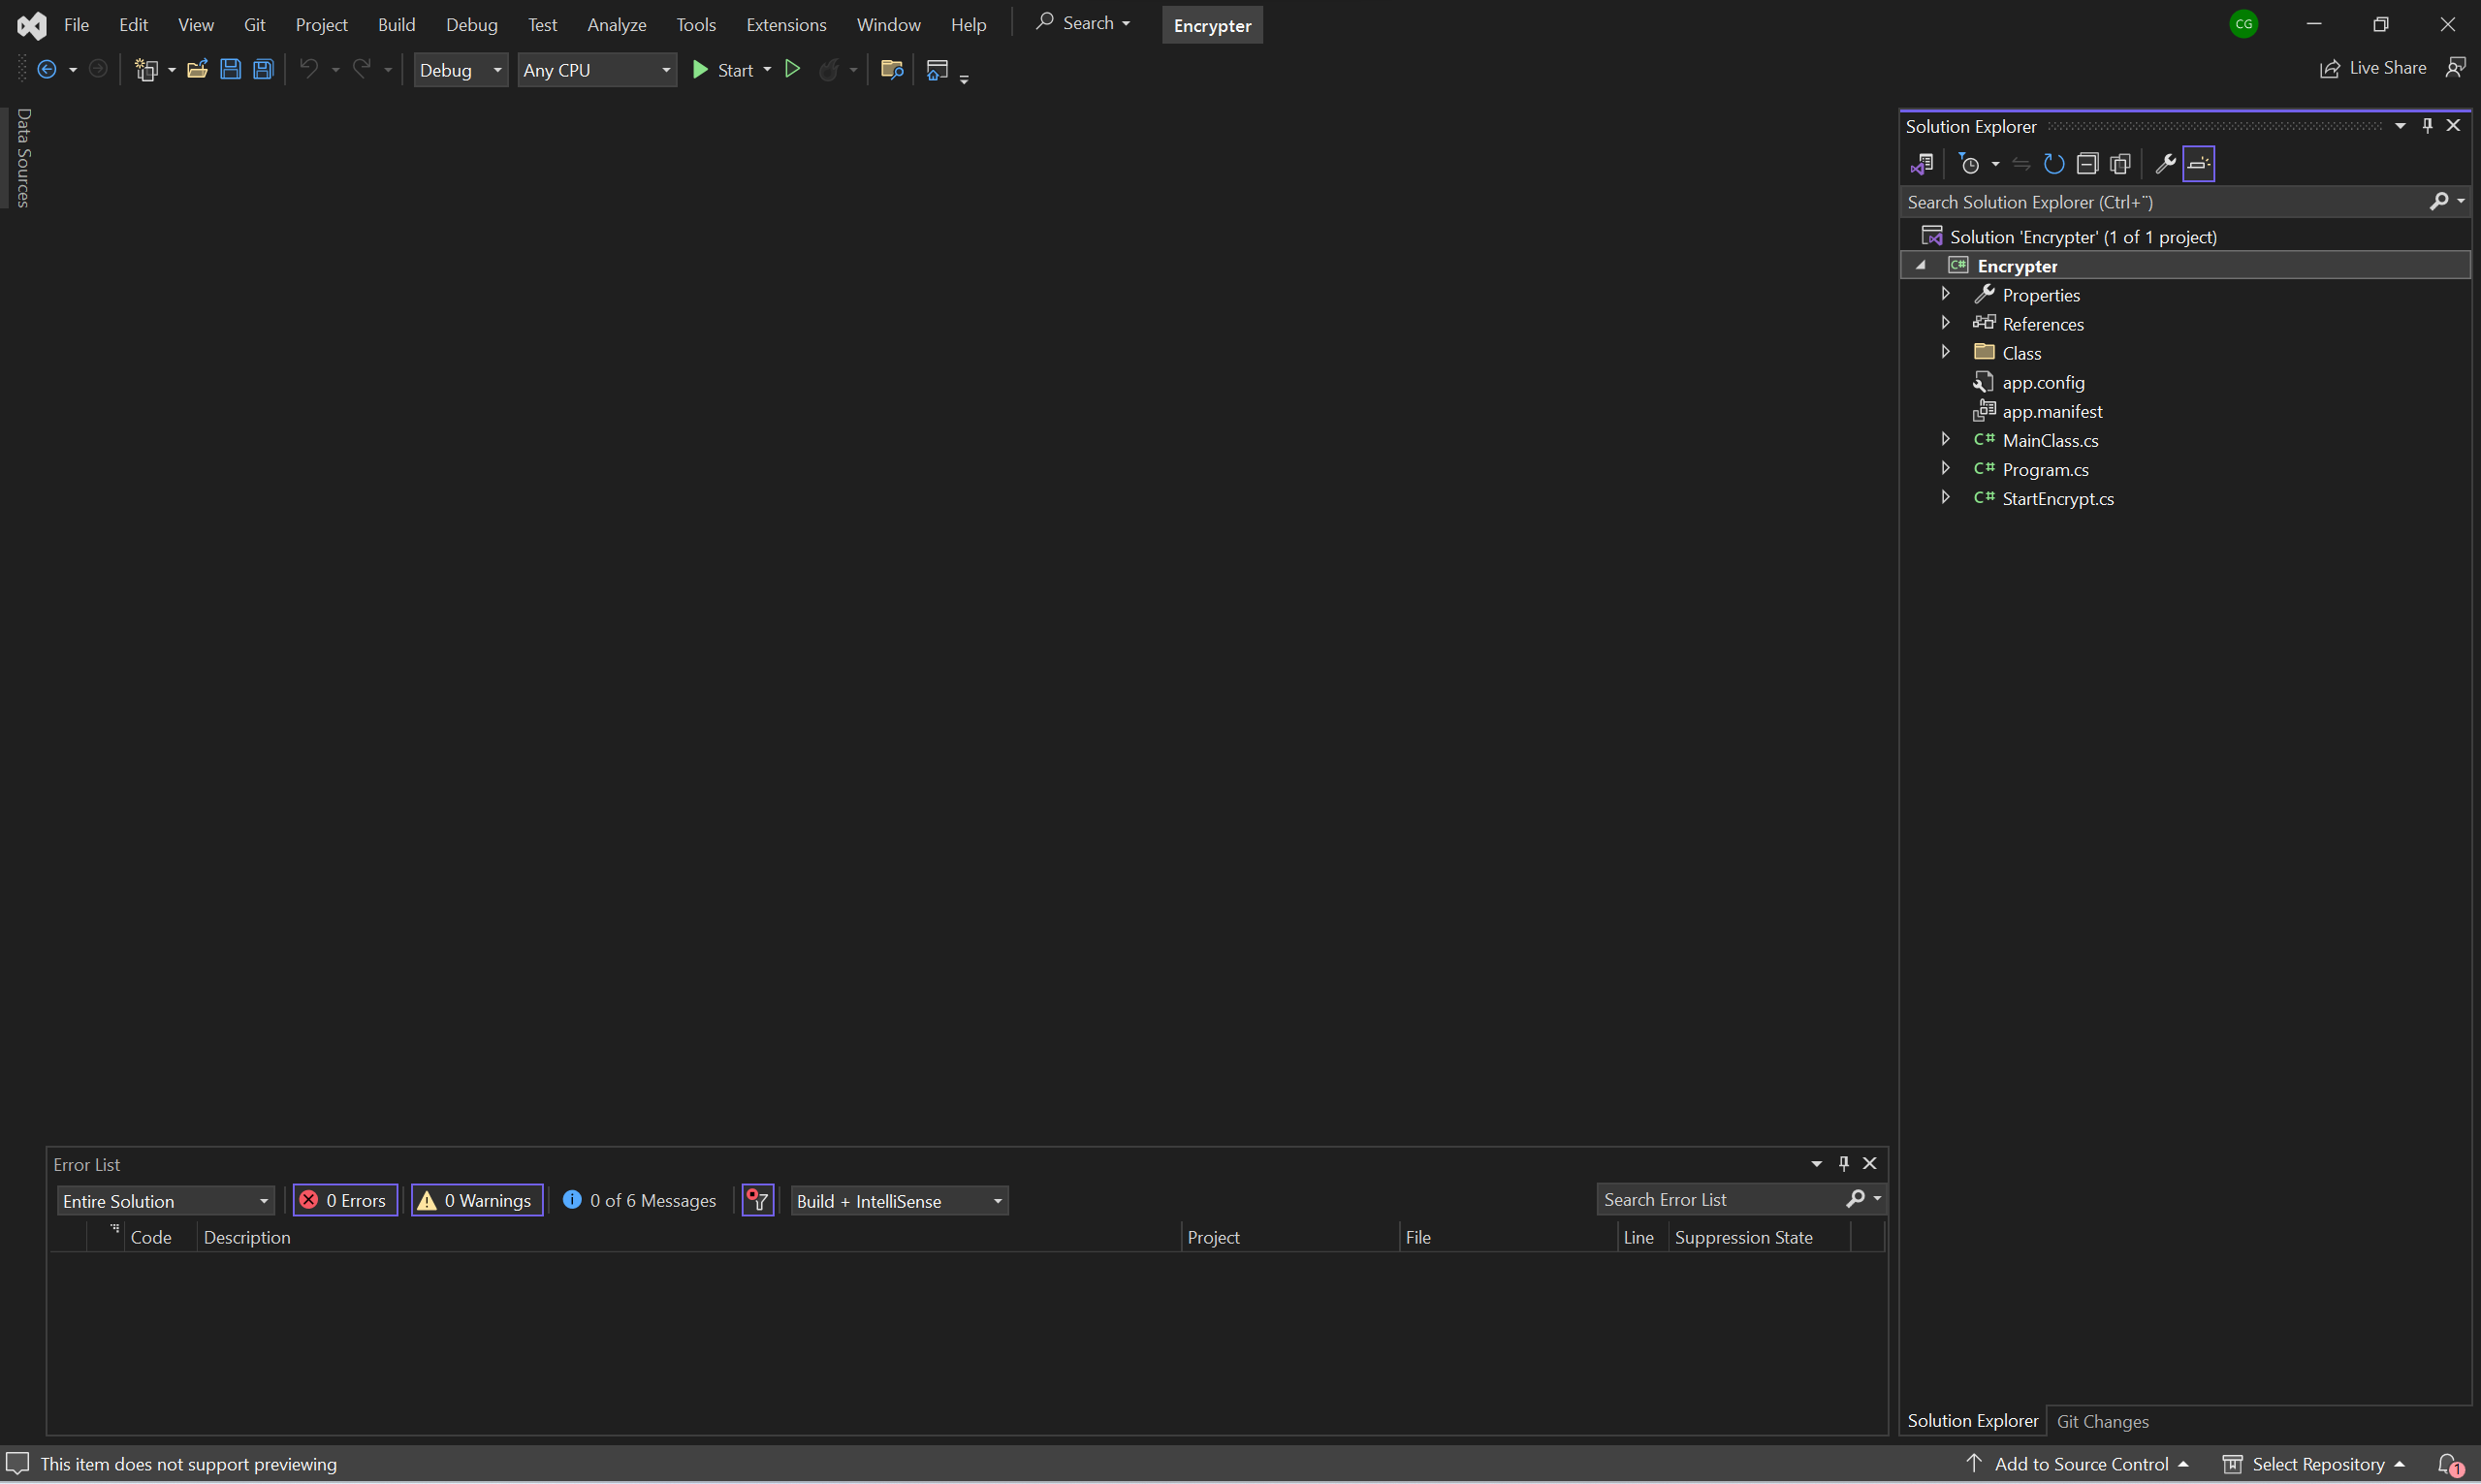Screen dimensions: 2481x1484
Task: Click Start Without Debugging outline arrow
Action: 792,69
